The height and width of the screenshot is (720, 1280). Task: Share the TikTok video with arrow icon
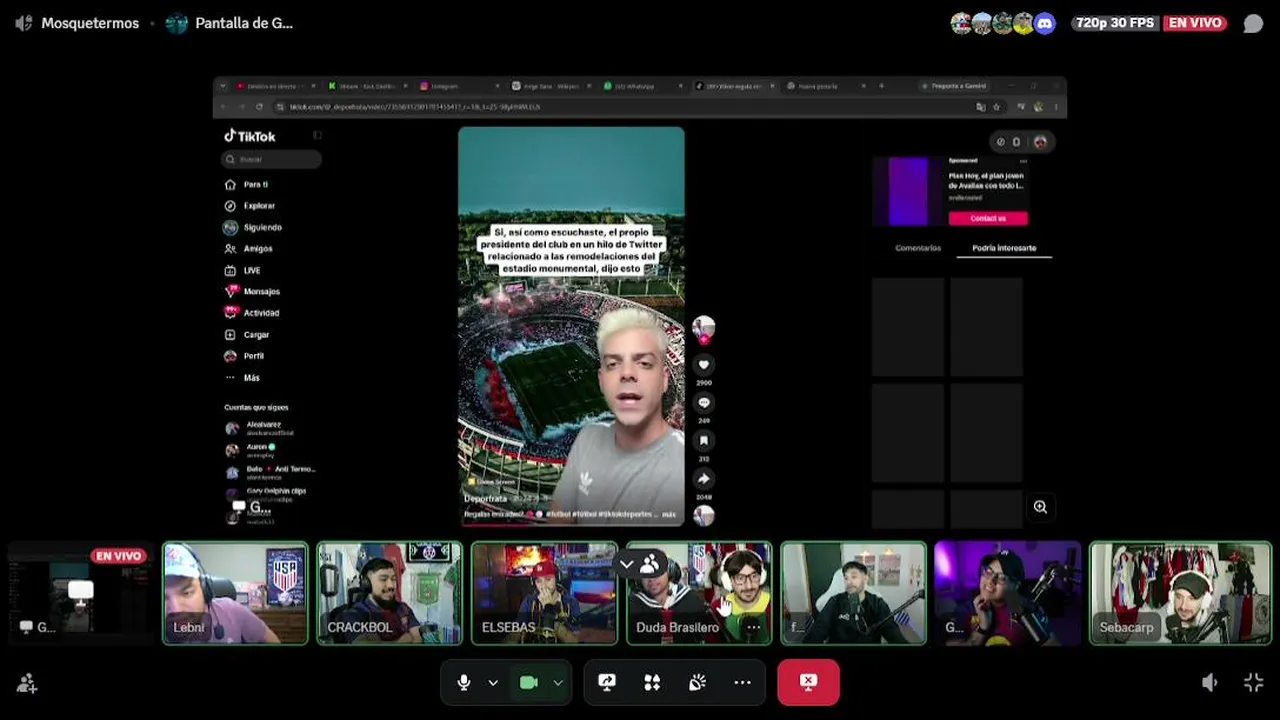pyautogui.click(x=704, y=478)
